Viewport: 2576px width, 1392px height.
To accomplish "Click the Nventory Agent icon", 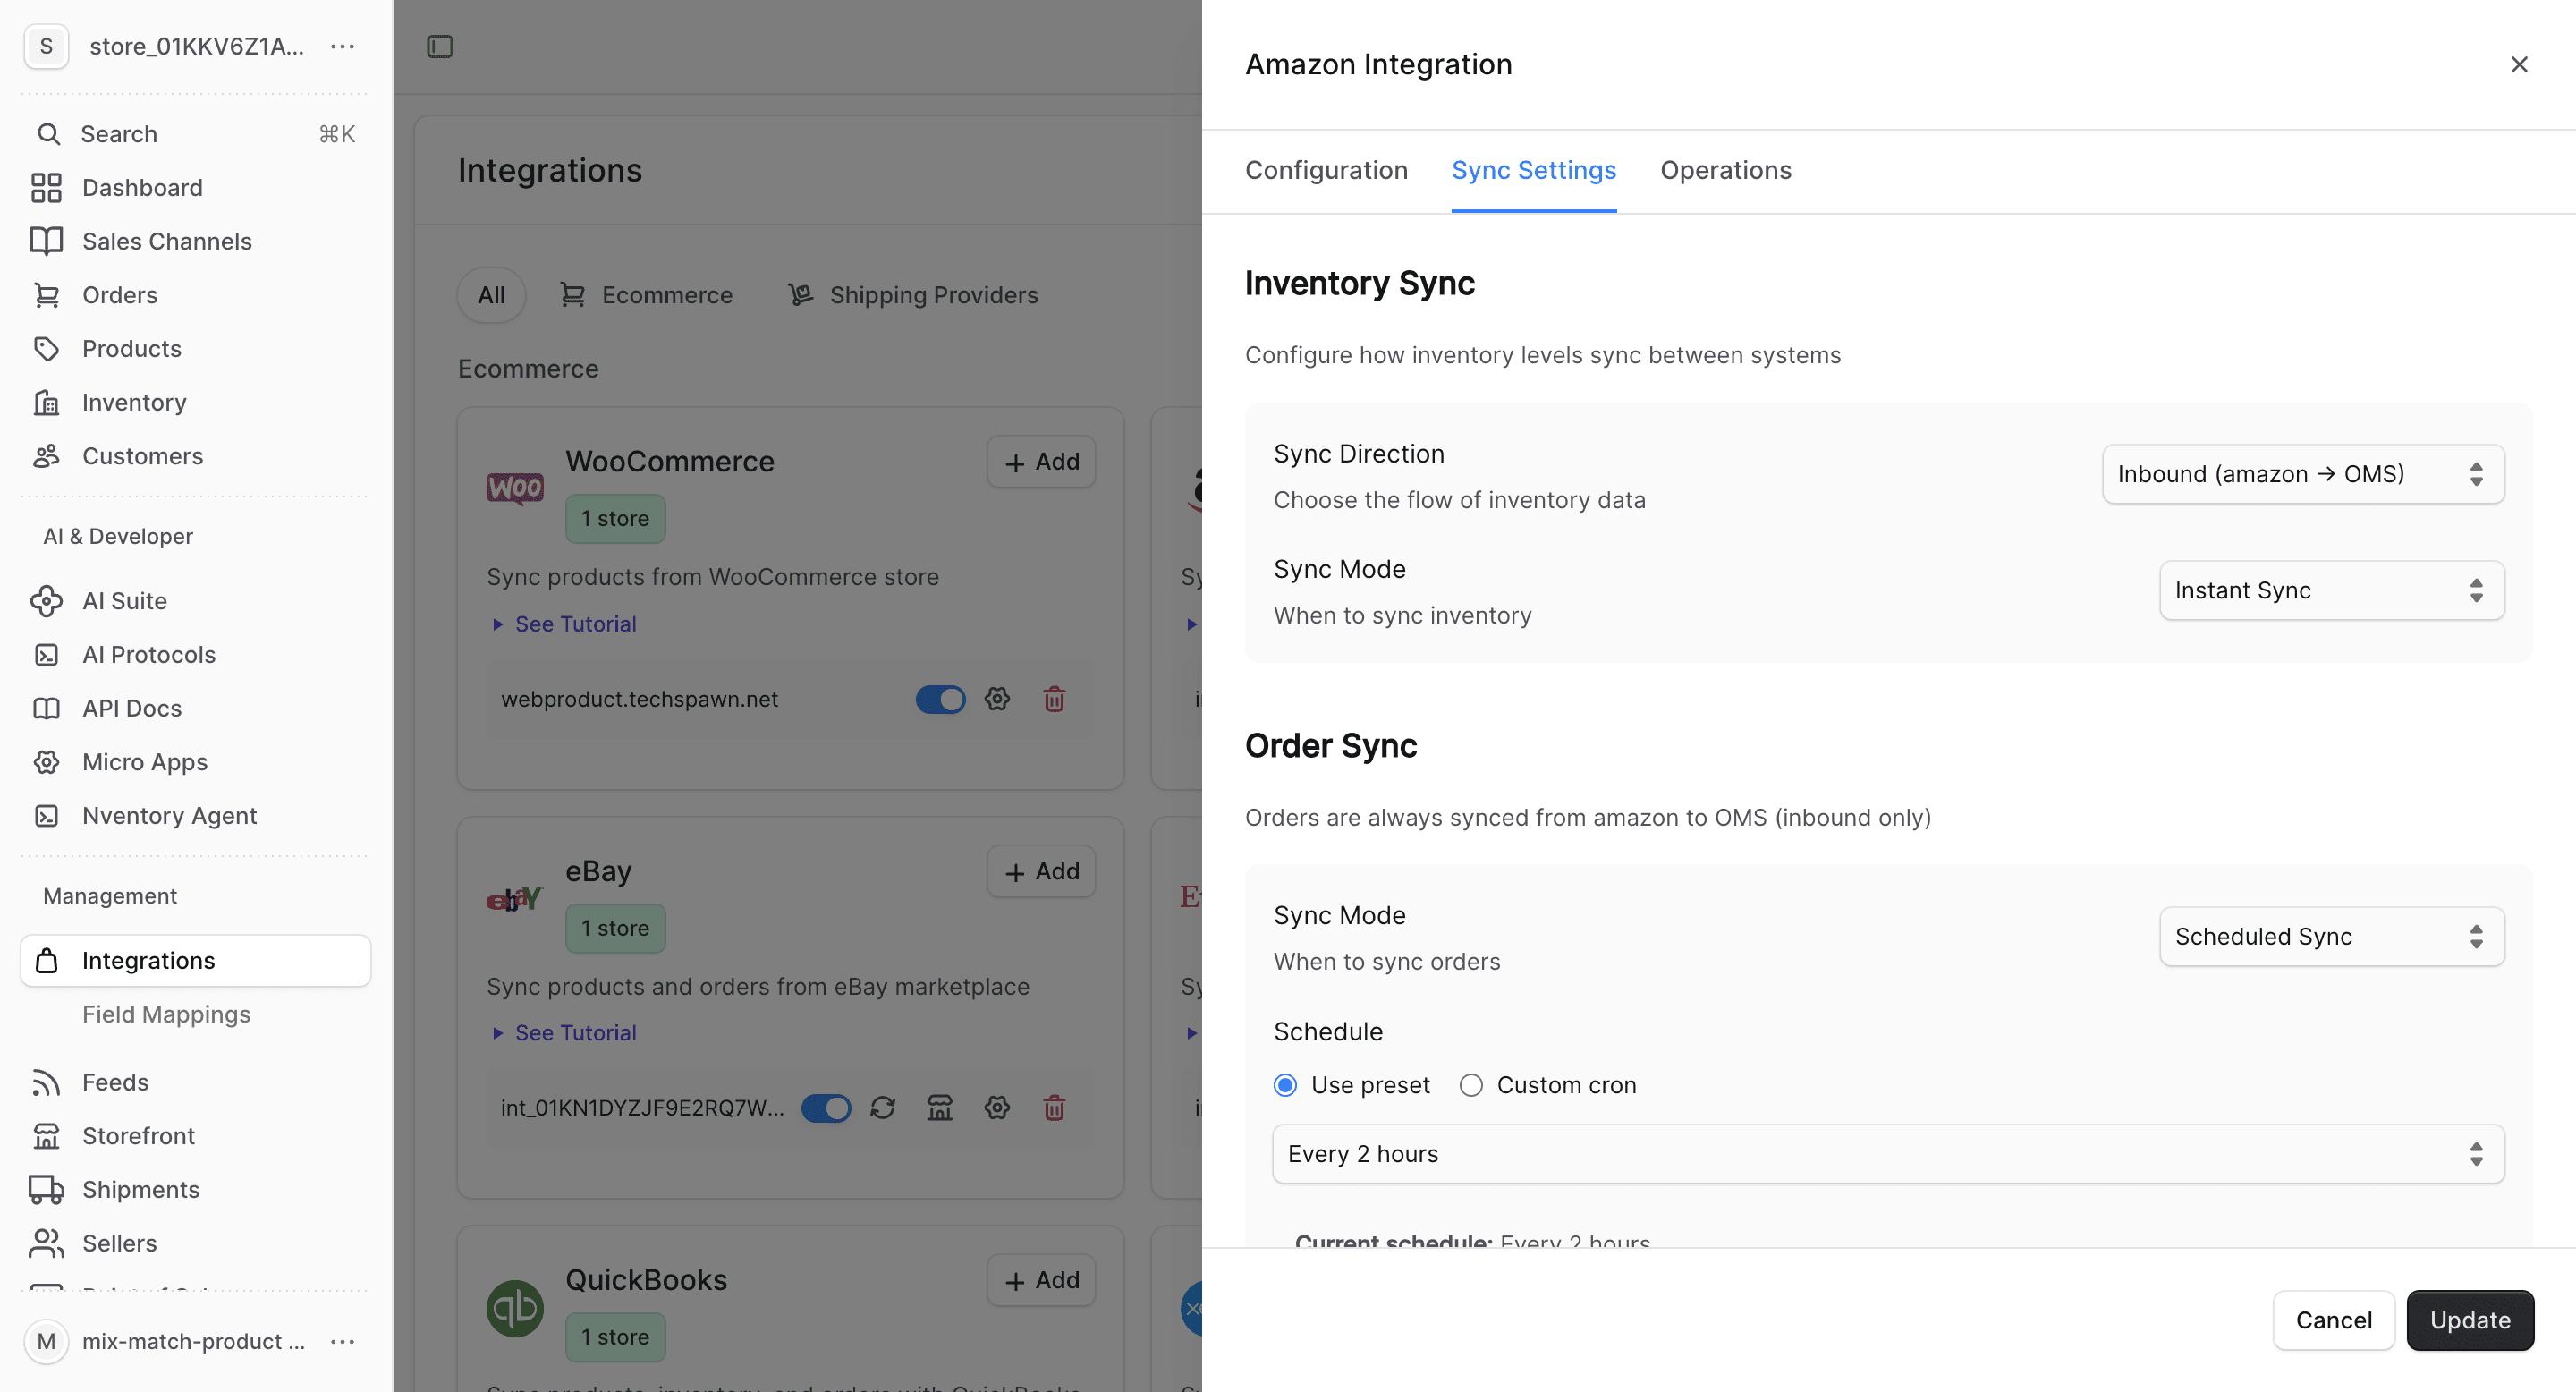I will pos(46,816).
